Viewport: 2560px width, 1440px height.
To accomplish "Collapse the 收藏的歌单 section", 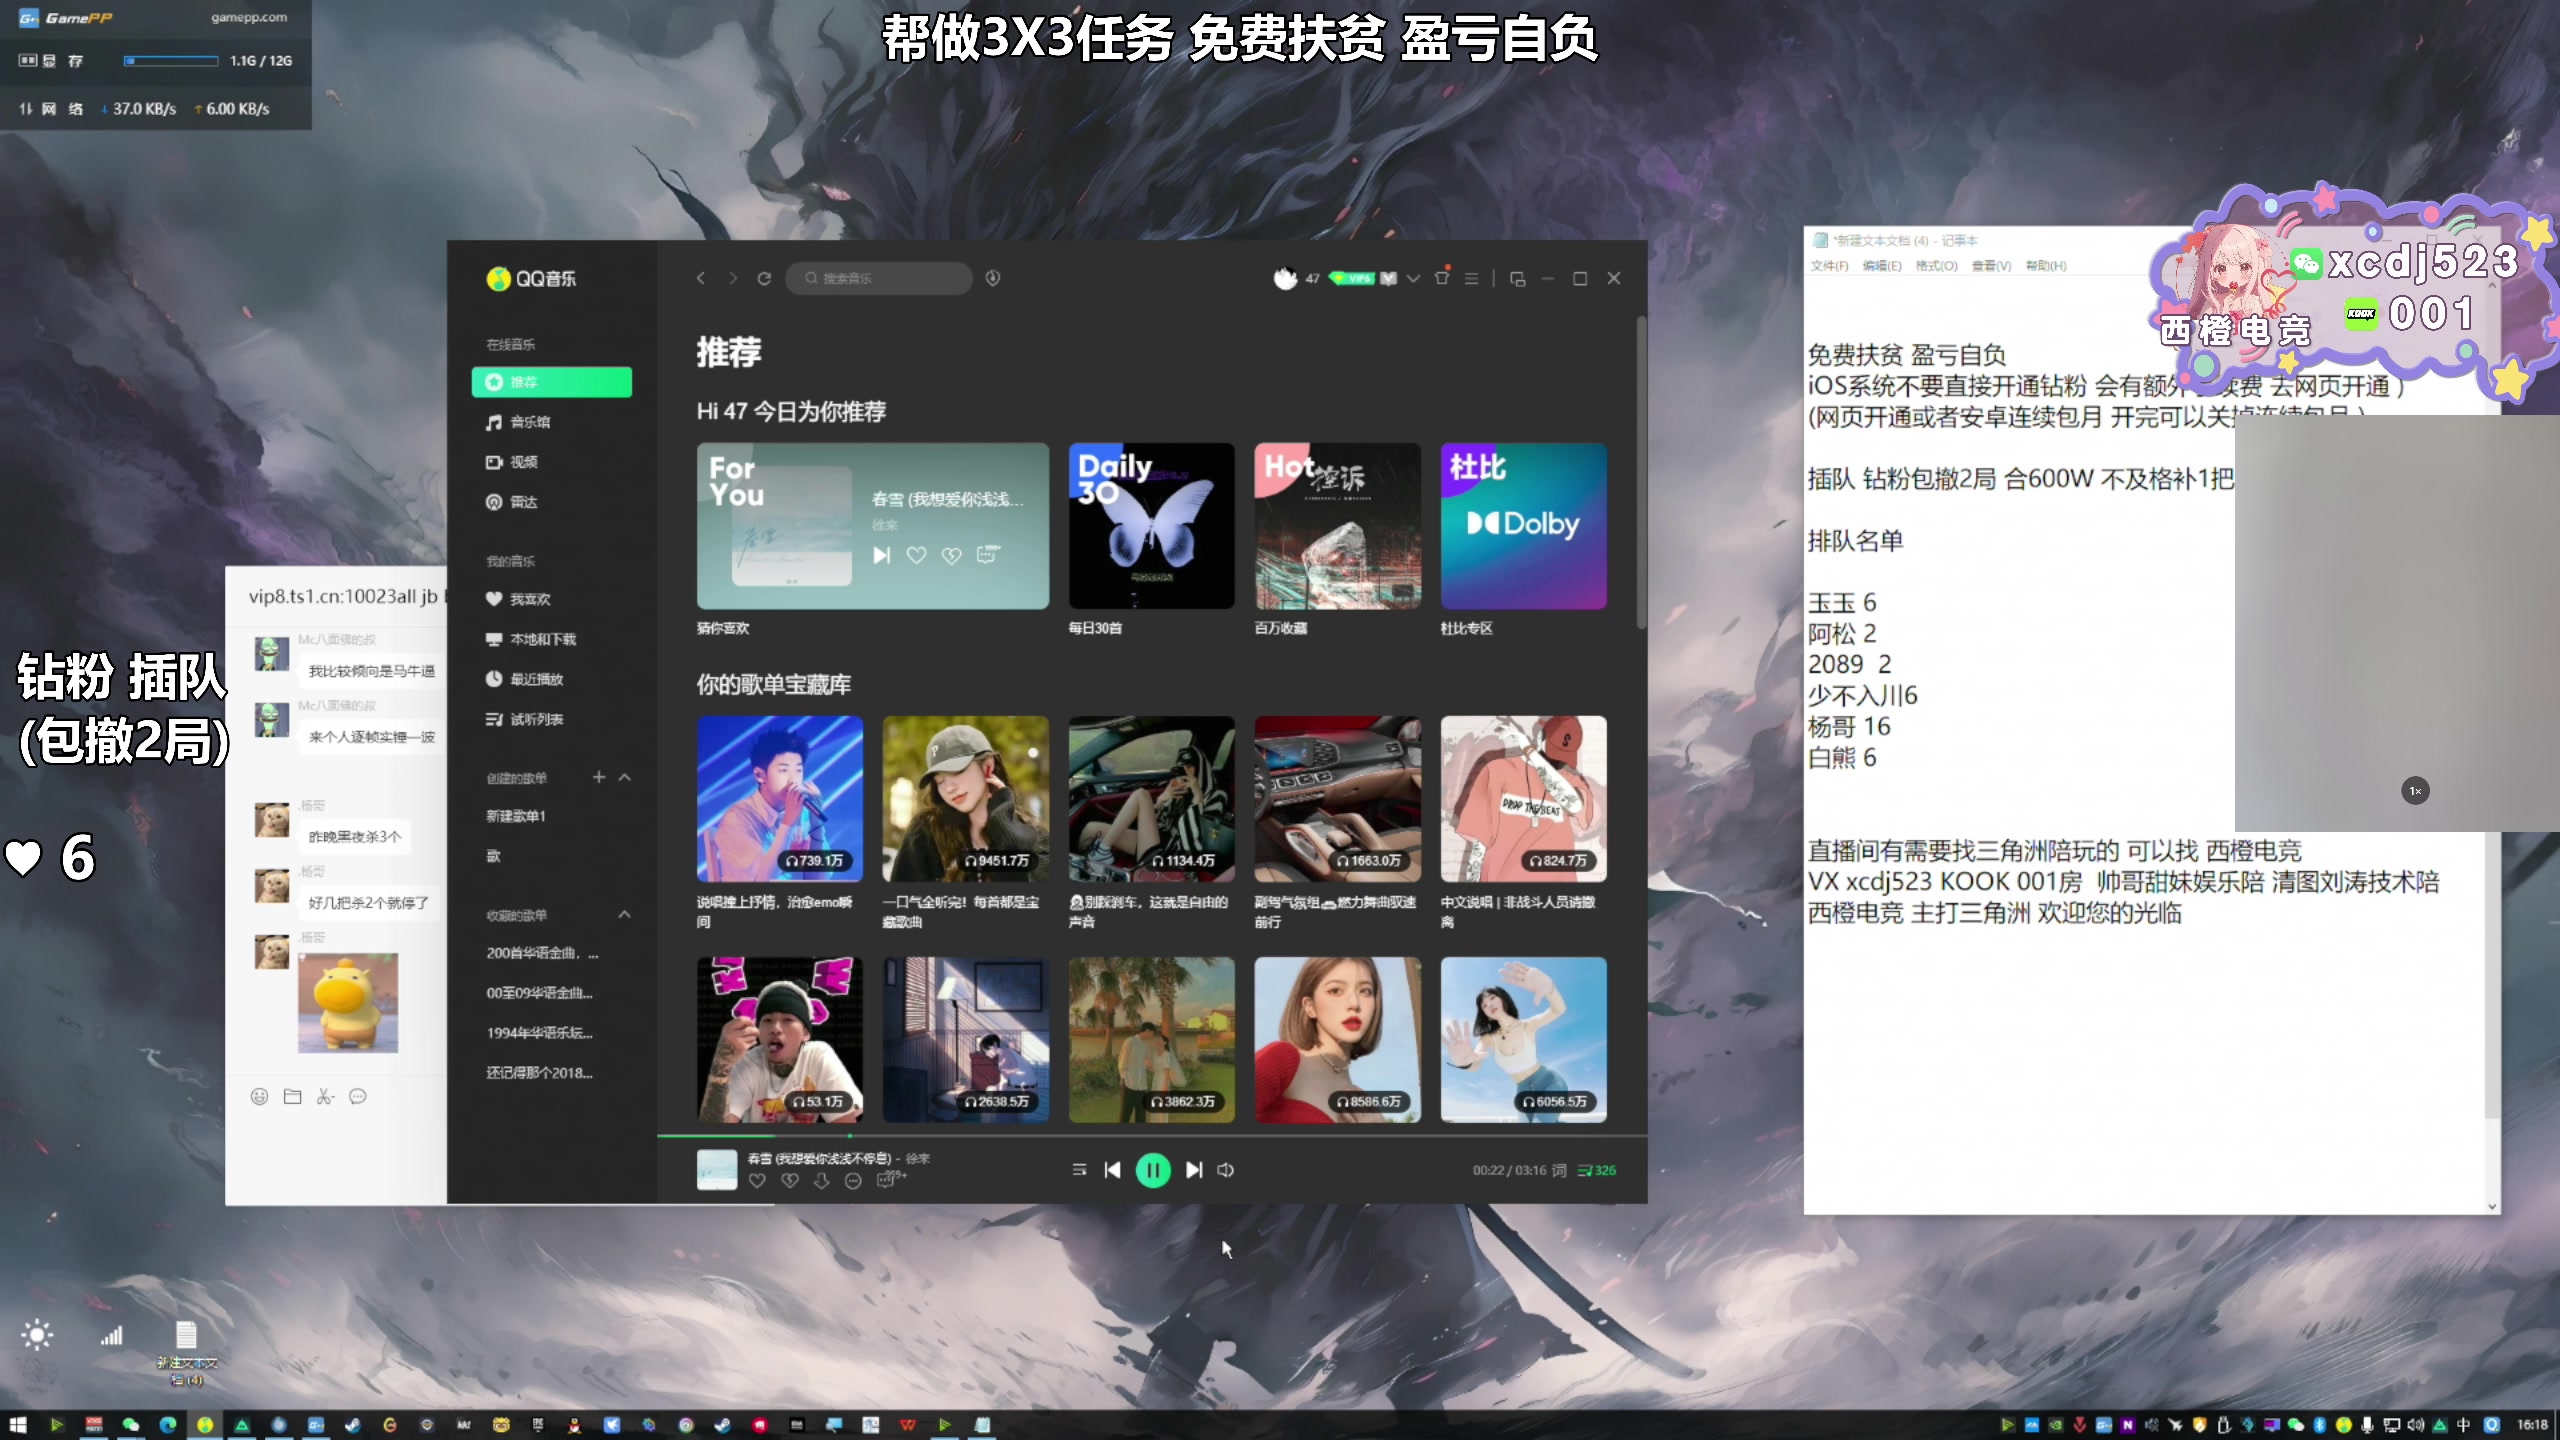I will 625,914.
